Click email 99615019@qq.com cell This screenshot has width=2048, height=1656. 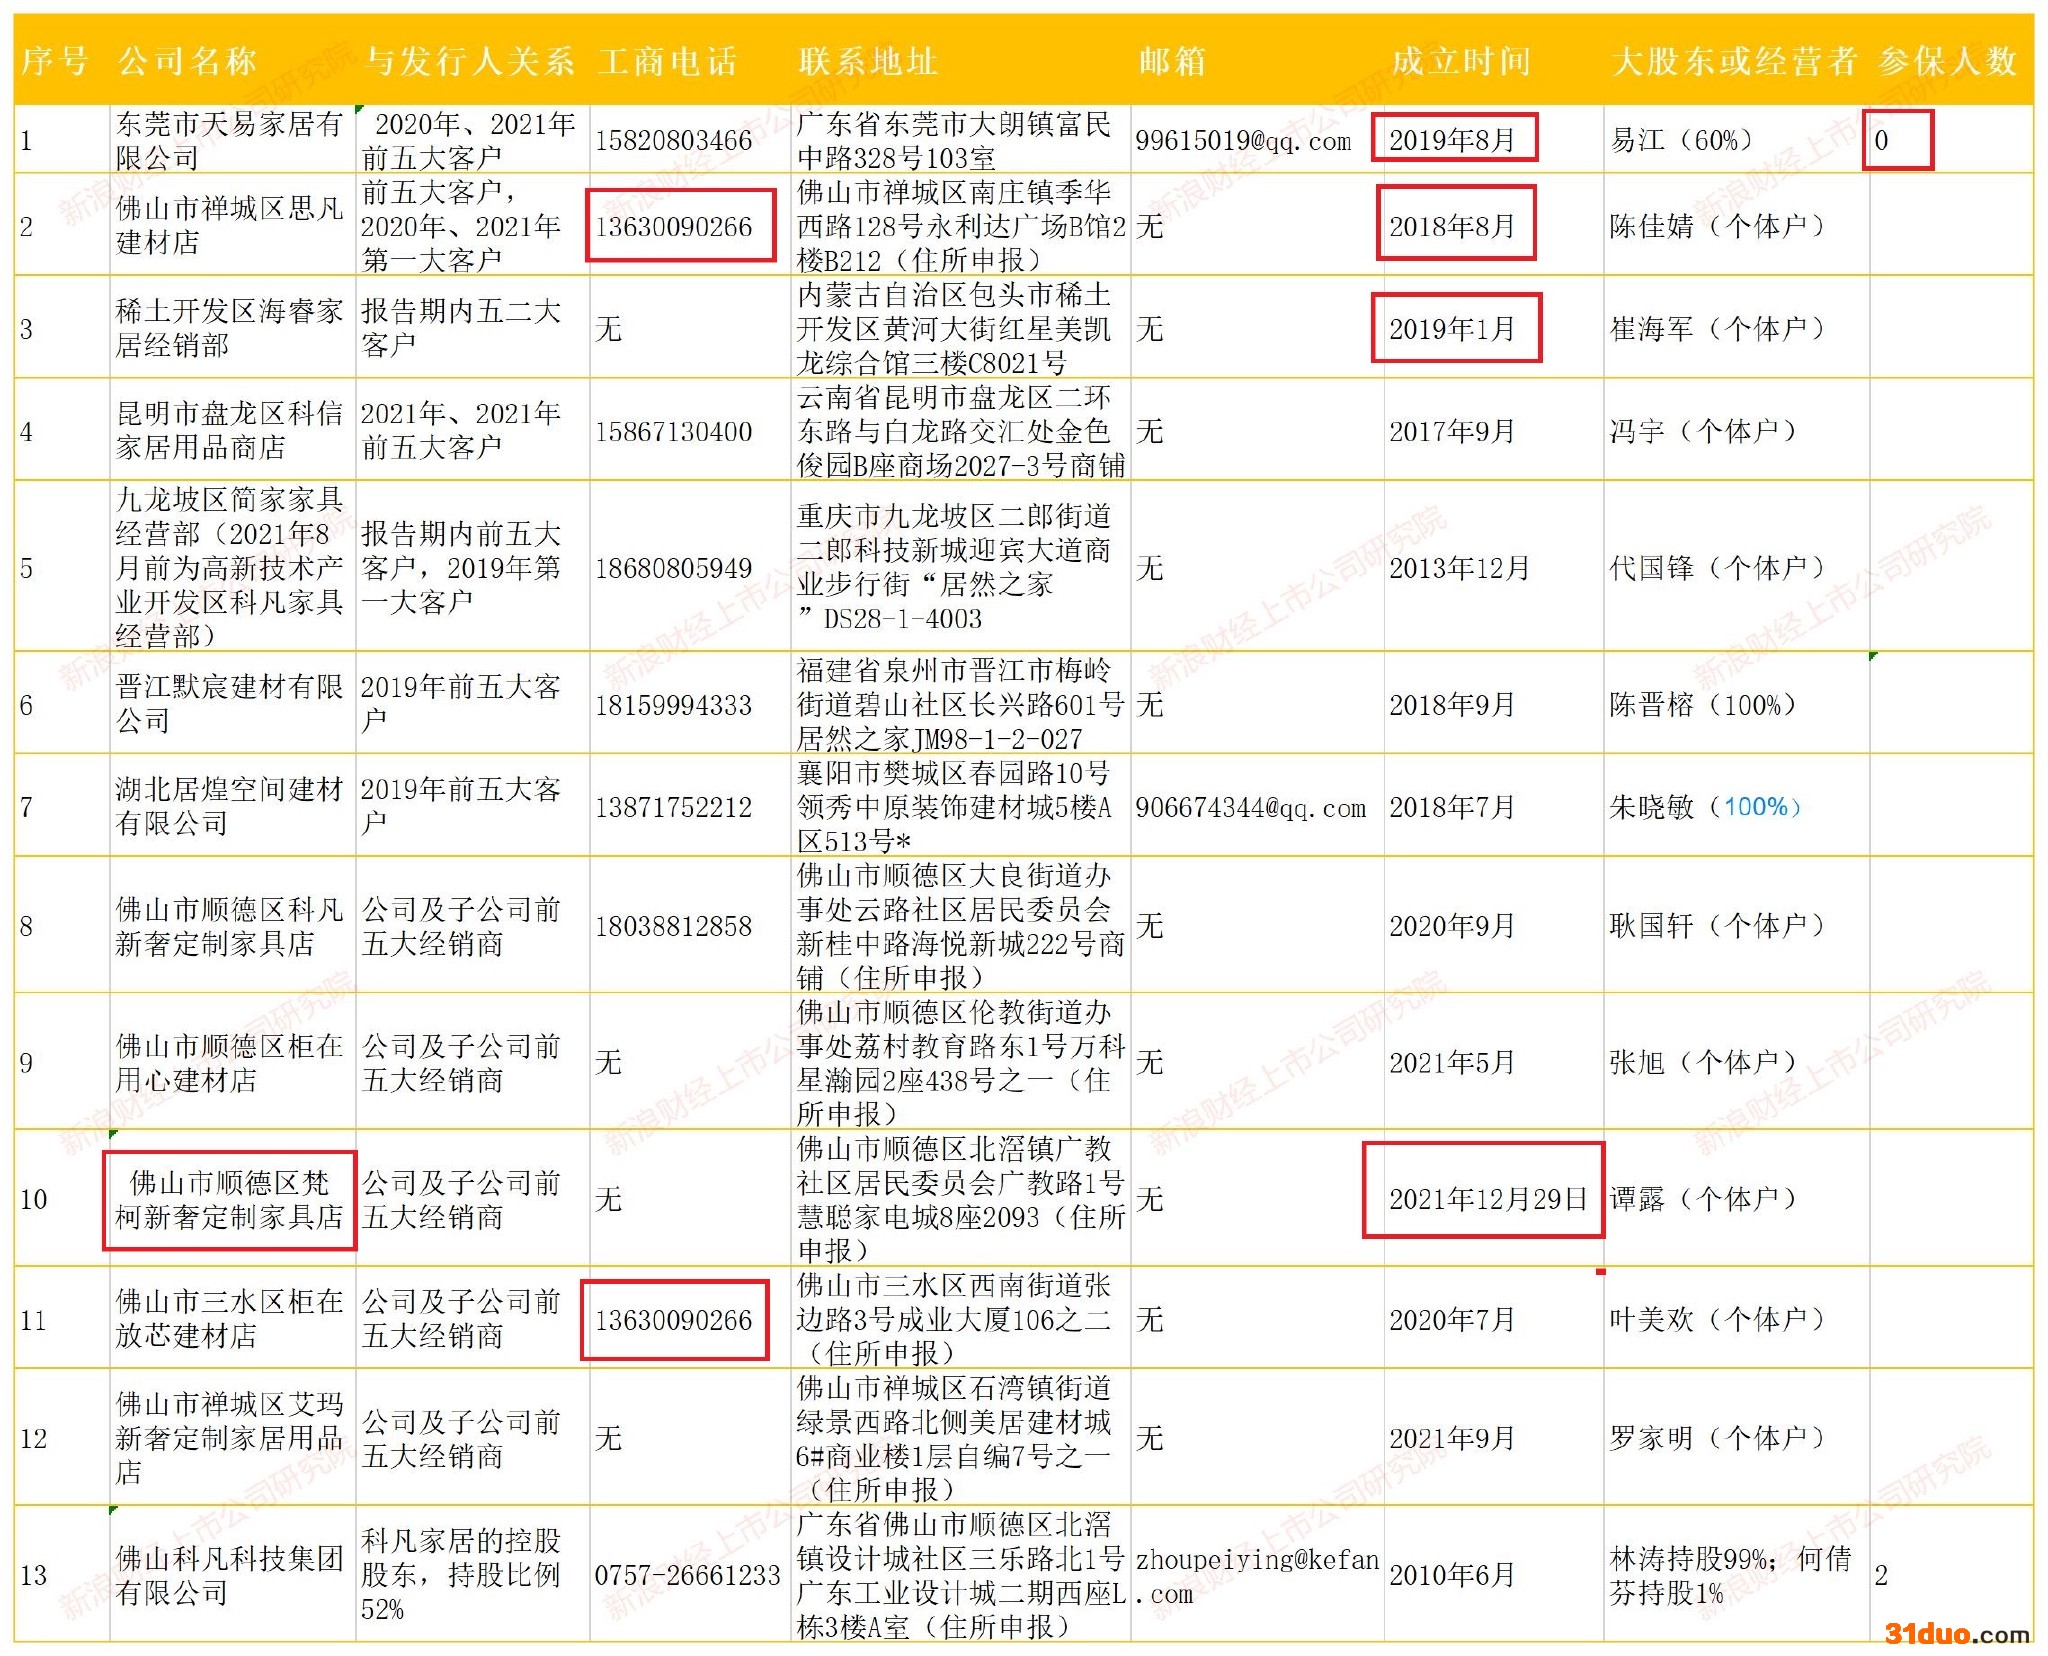tap(1243, 141)
